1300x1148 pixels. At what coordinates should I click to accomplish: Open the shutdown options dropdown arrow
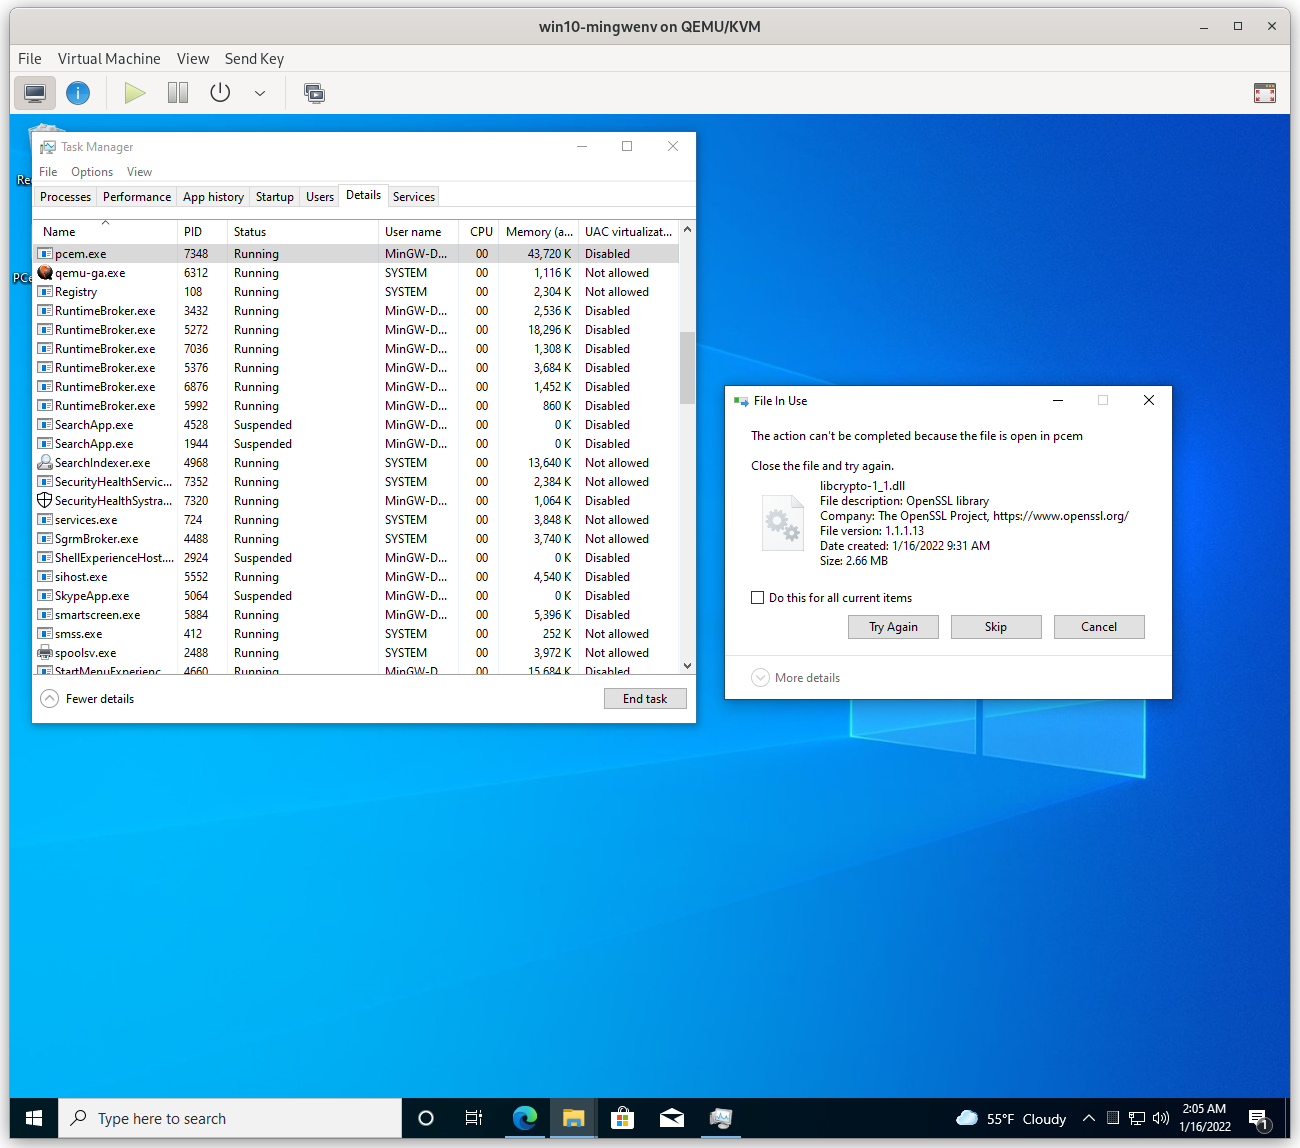[x=260, y=93]
